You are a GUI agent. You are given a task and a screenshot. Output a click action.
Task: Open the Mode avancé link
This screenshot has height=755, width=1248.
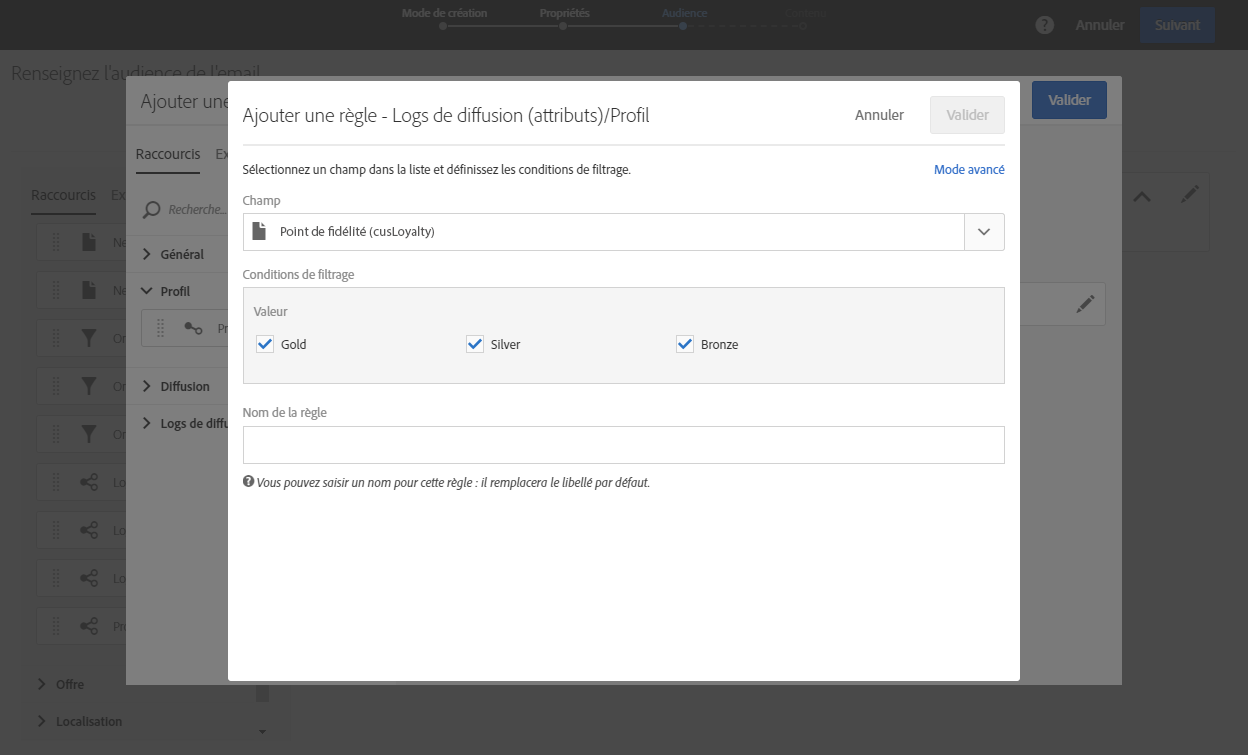tap(969, 170)
